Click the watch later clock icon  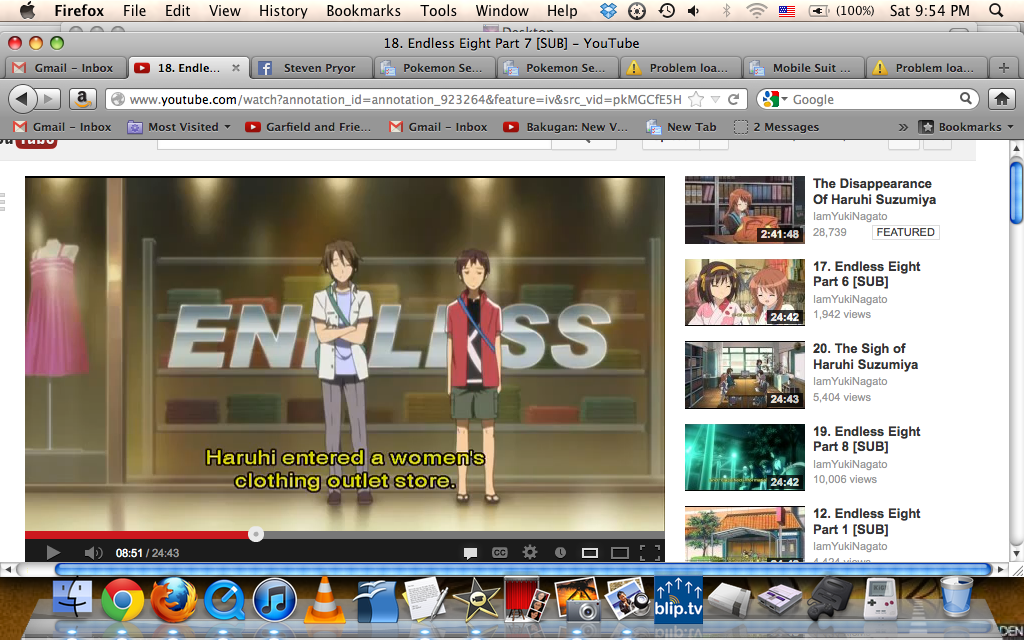coord(561,552)
